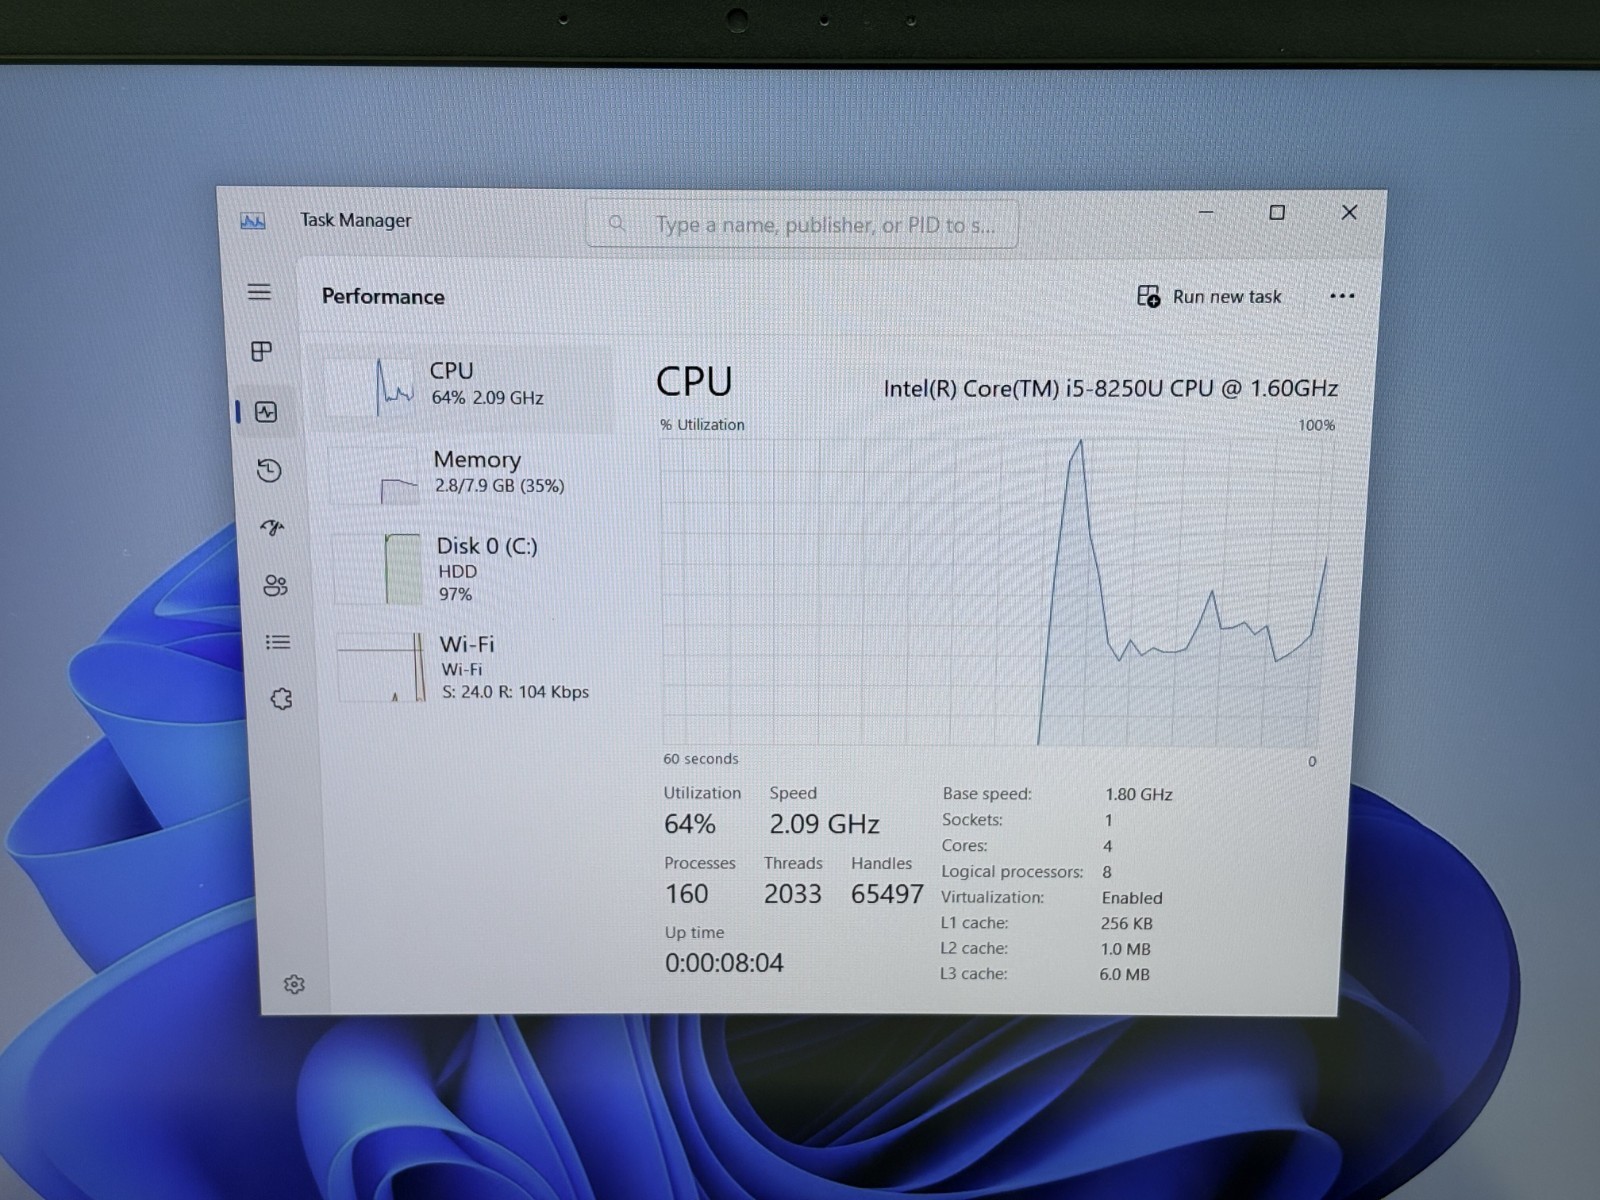Click the Logical processors 8 value
Screen dimensions: 1600x1200
pyautogui.click(x=1107, y=872)
